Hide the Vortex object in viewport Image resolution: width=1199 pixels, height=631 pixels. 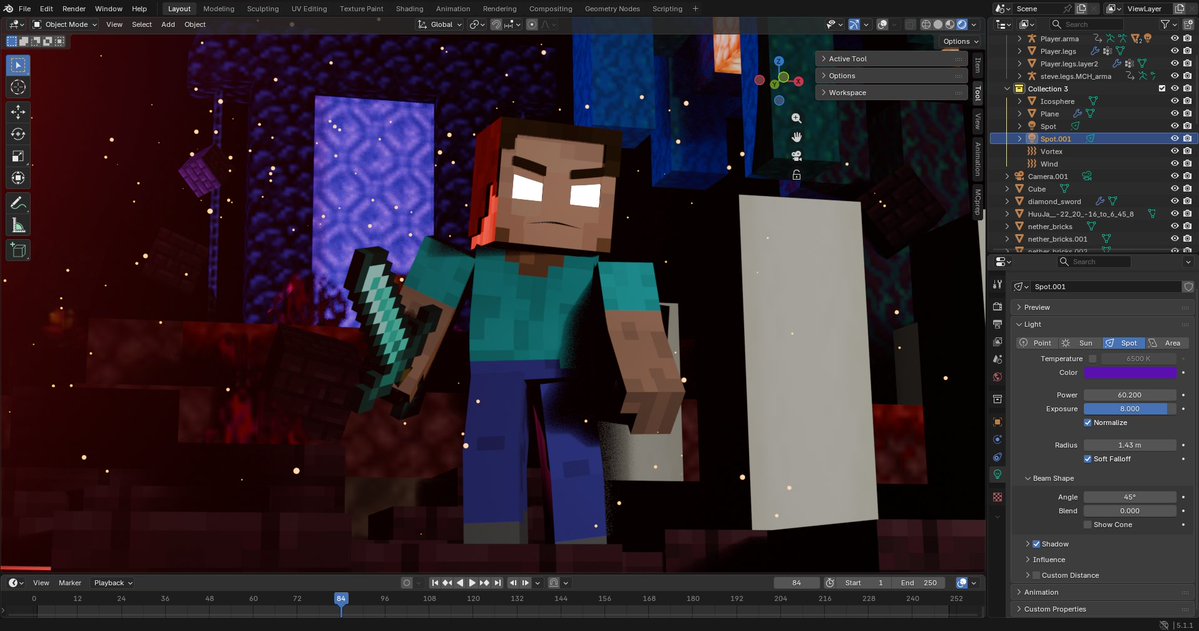point(1175,151)
